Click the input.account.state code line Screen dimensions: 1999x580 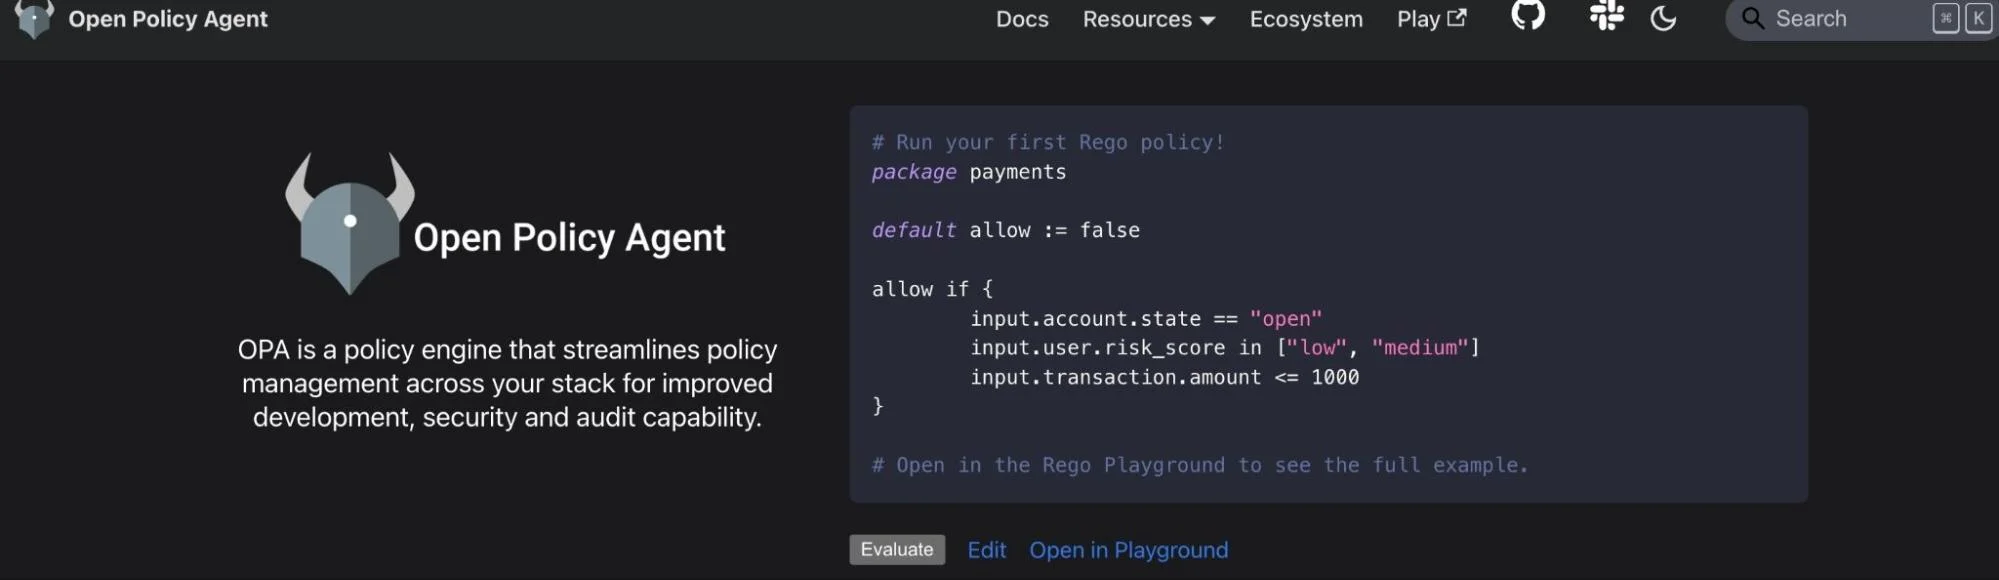(x=1146, y=319)
